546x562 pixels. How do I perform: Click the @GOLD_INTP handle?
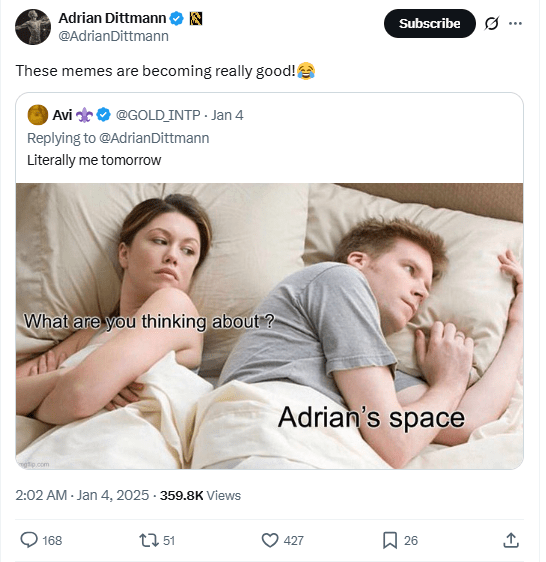tap(158, 115)
